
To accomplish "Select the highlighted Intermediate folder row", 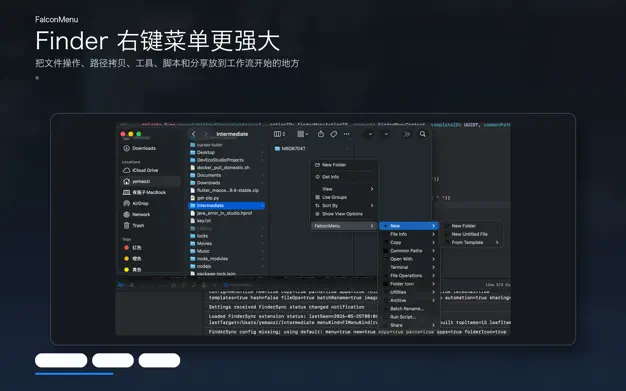I will (x=226, y=206).
